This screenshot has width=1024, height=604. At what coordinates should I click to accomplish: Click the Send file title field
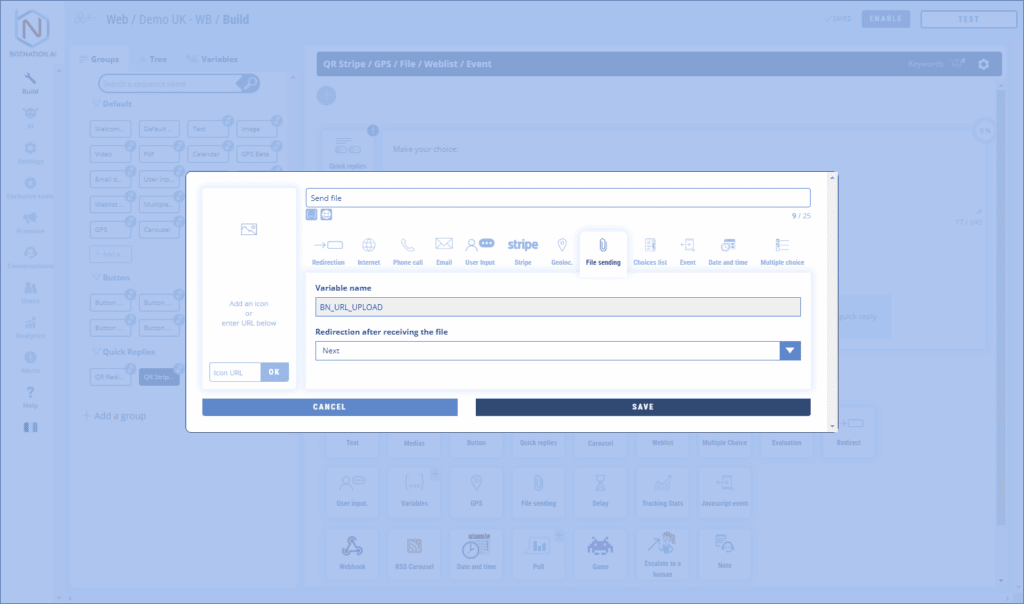(558, 198)
